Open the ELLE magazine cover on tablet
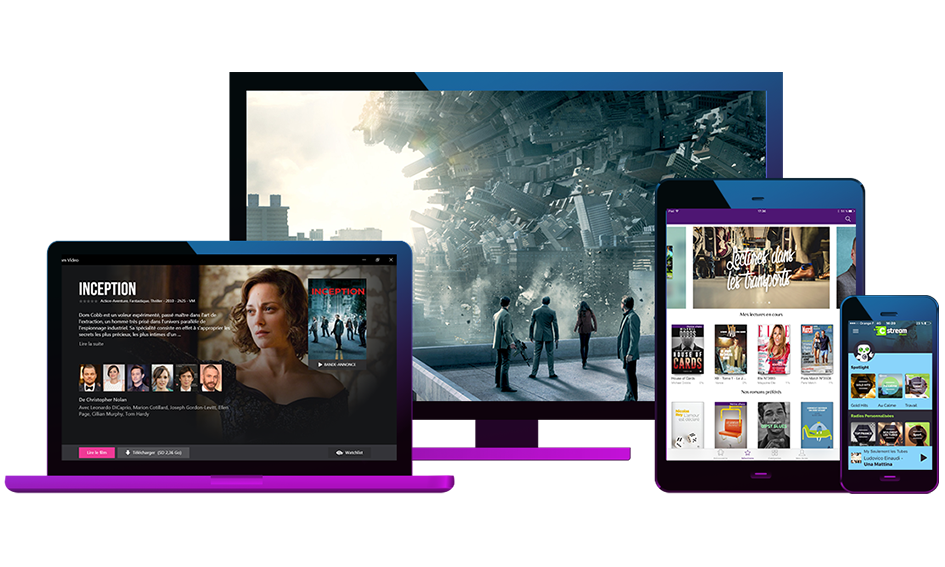Viewport: 945px width, 567px height. (774, 349)
